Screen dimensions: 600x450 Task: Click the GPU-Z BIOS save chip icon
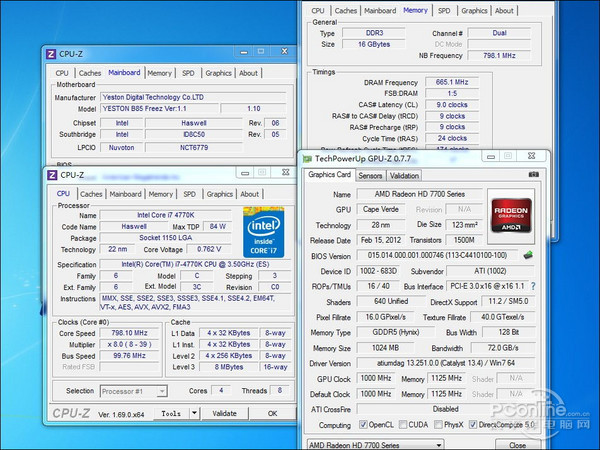(527, 254)
